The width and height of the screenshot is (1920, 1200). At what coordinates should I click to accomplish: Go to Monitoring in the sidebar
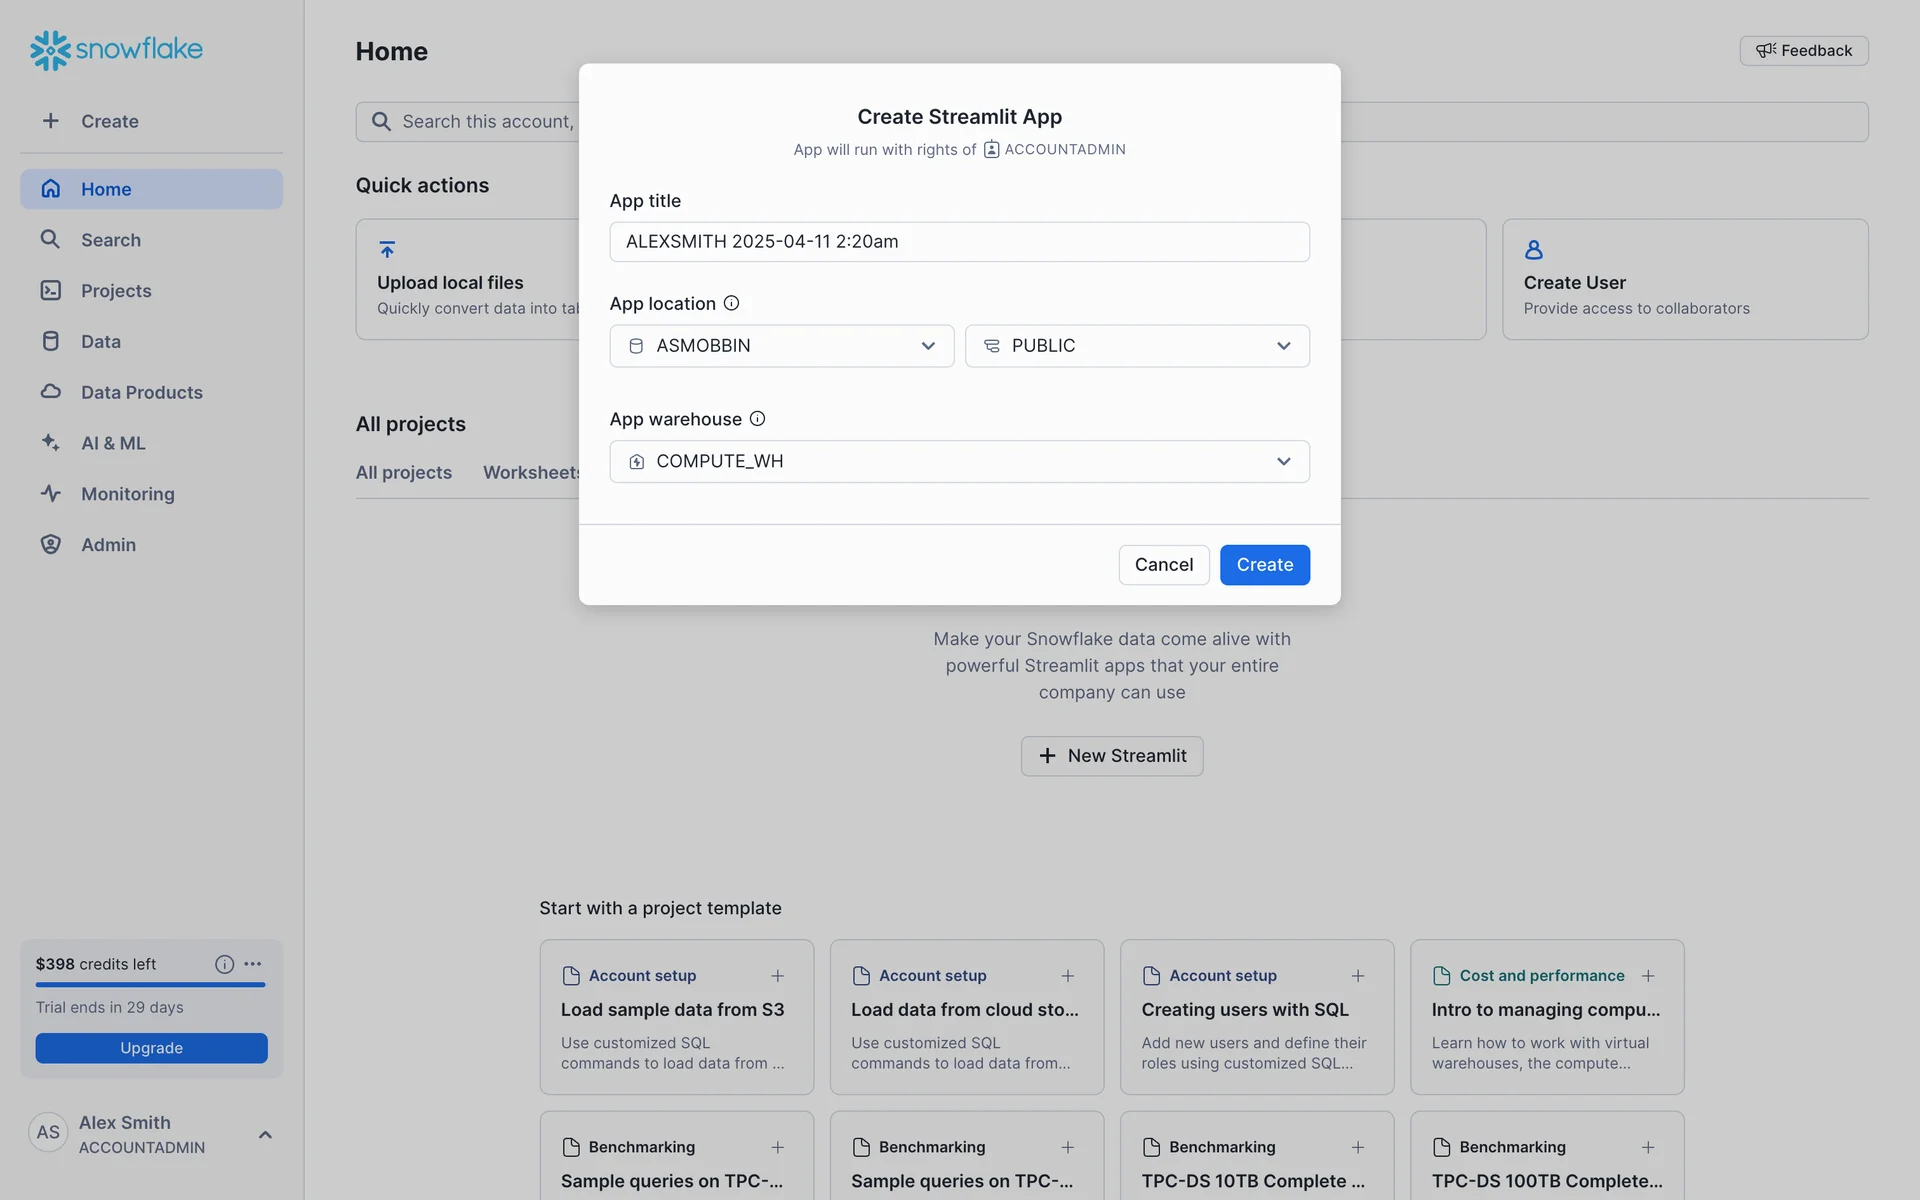pyautogui.click(x=127, y=494)
